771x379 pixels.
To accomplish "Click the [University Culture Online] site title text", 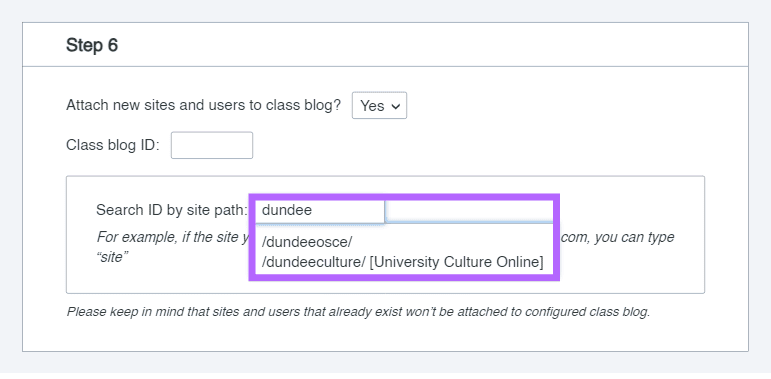I will point(456,262).
